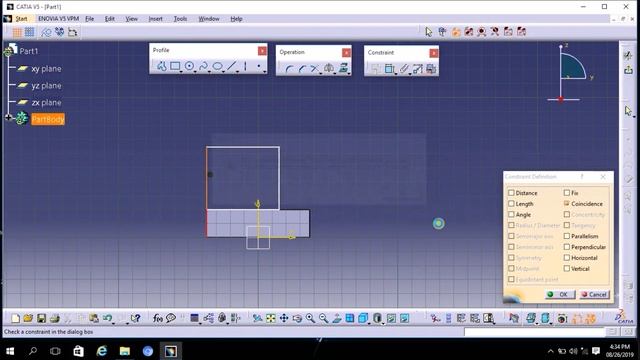
Task: Choose the Chamfer tool in Operation toolbar
Action: coord(302,69)
